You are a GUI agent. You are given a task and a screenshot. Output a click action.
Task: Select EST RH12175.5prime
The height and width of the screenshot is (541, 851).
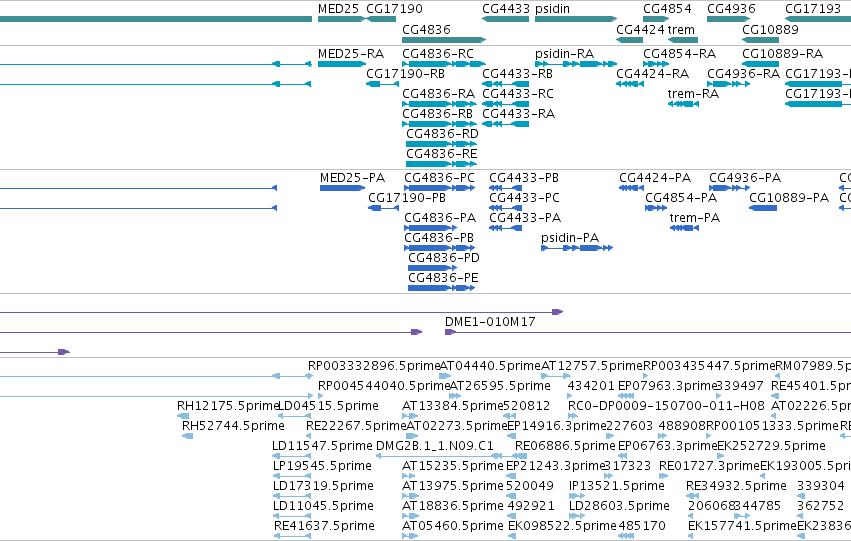click(x=227, y=406)
